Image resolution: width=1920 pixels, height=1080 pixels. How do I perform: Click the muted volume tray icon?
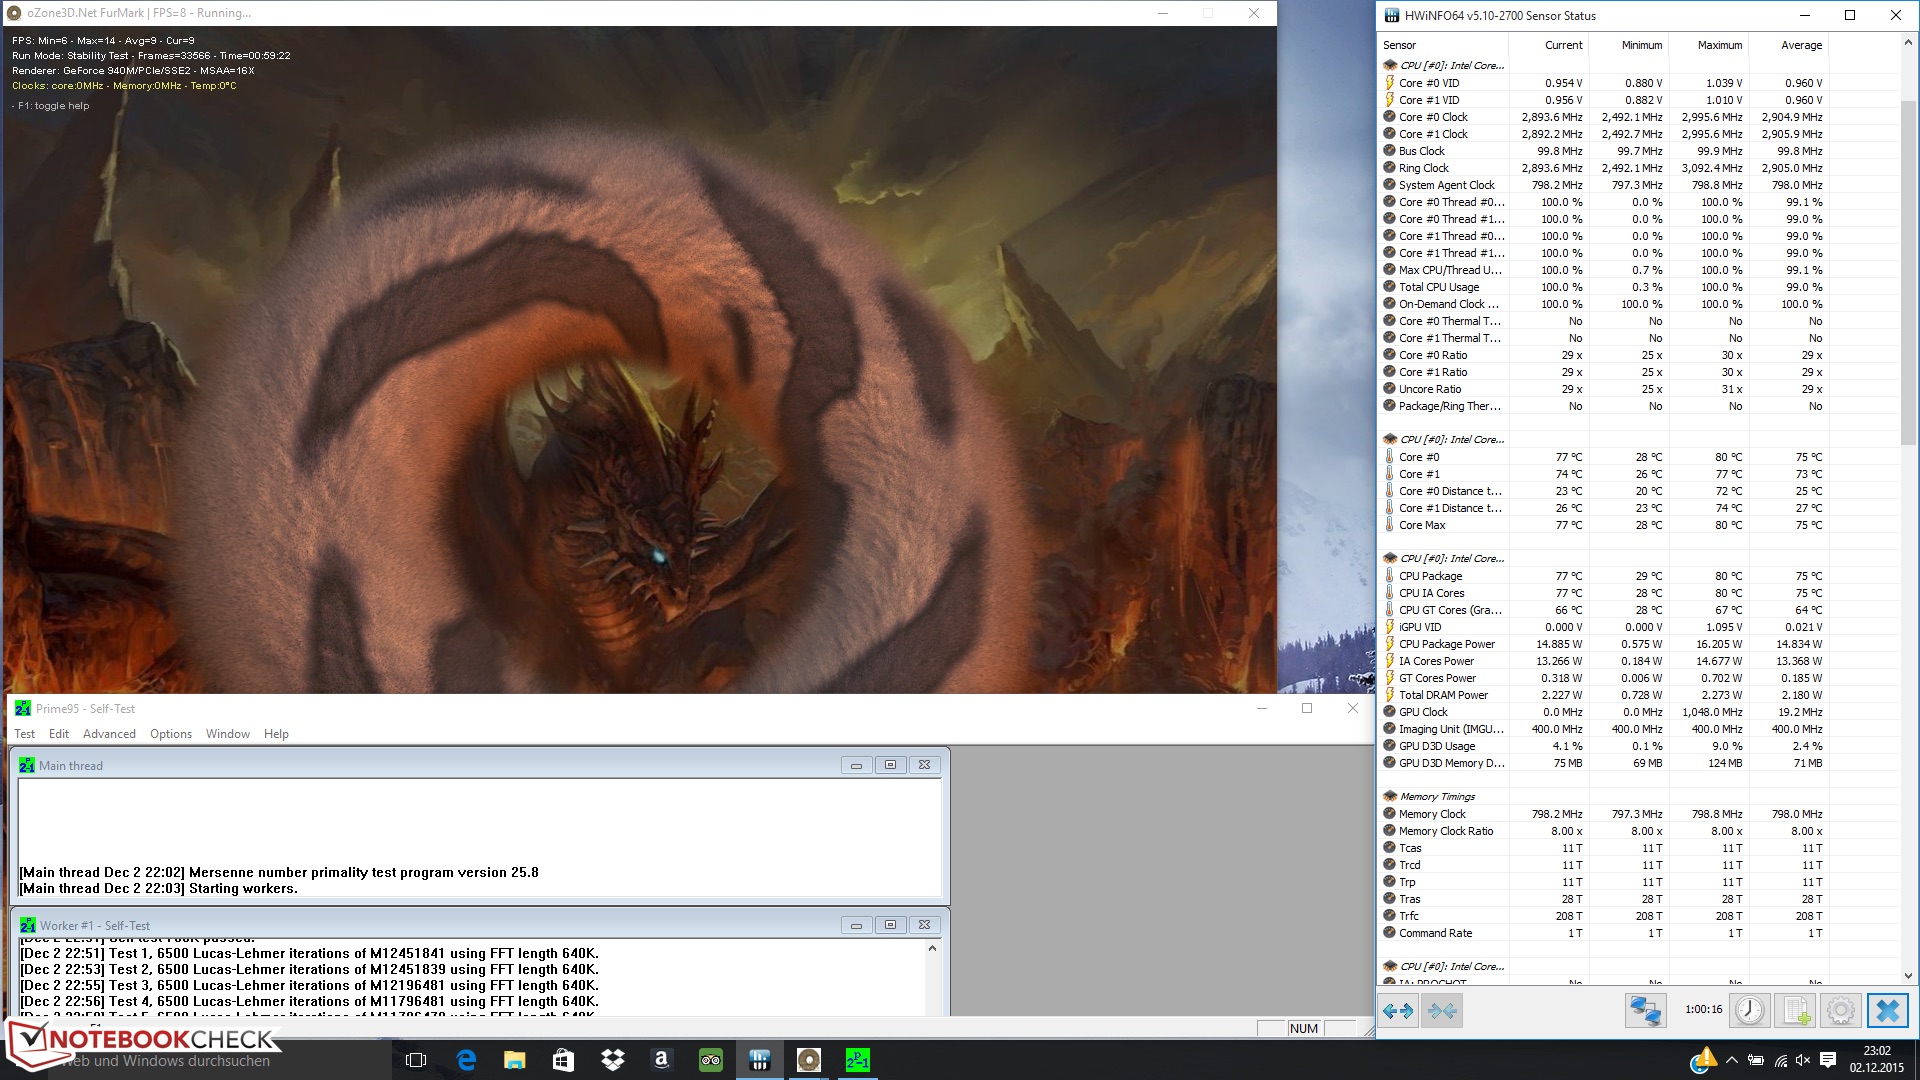click(x=1804, y=1060)
